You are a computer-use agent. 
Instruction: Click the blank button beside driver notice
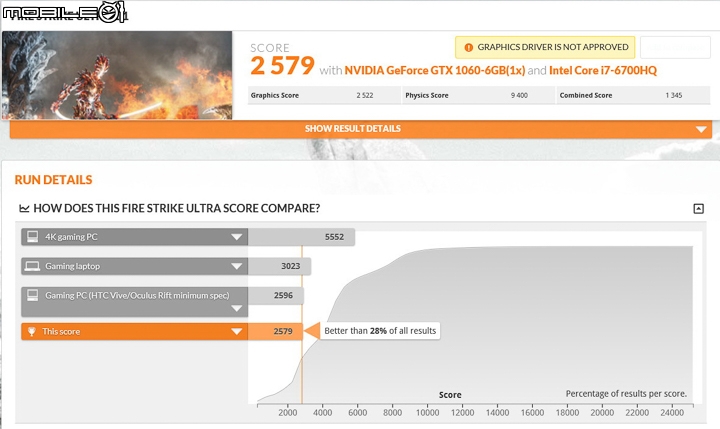(675, 47)
